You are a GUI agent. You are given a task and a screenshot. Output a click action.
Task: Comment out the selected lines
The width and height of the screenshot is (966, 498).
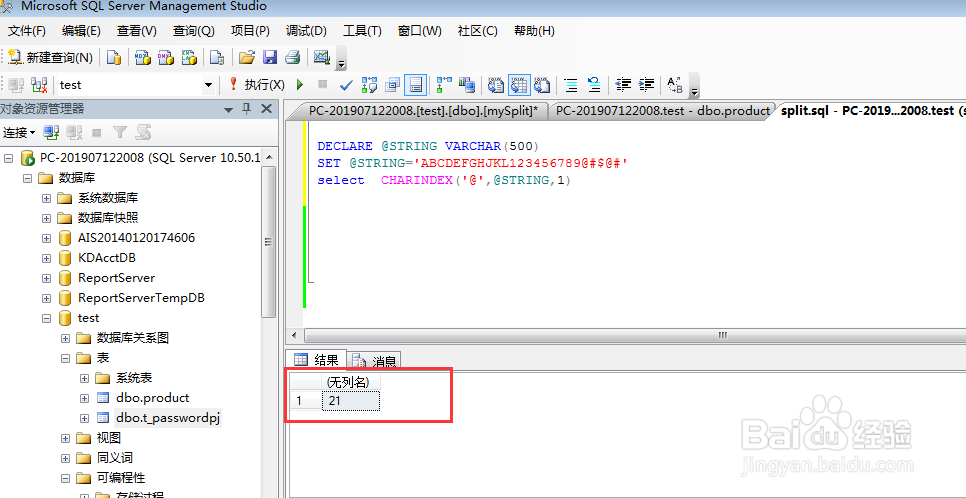[571, 84]
